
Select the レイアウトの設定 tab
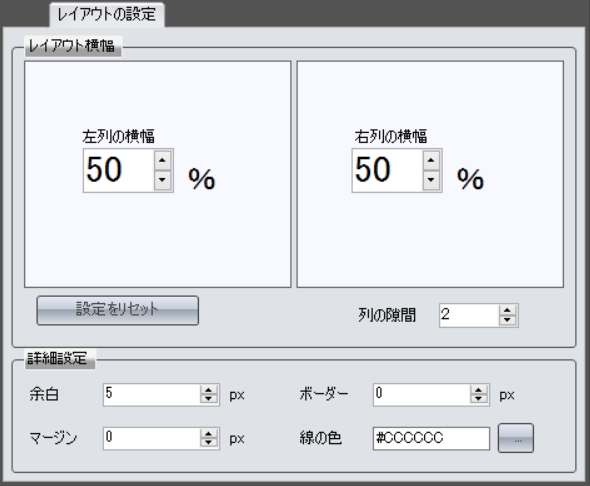[x=106, y=15]
